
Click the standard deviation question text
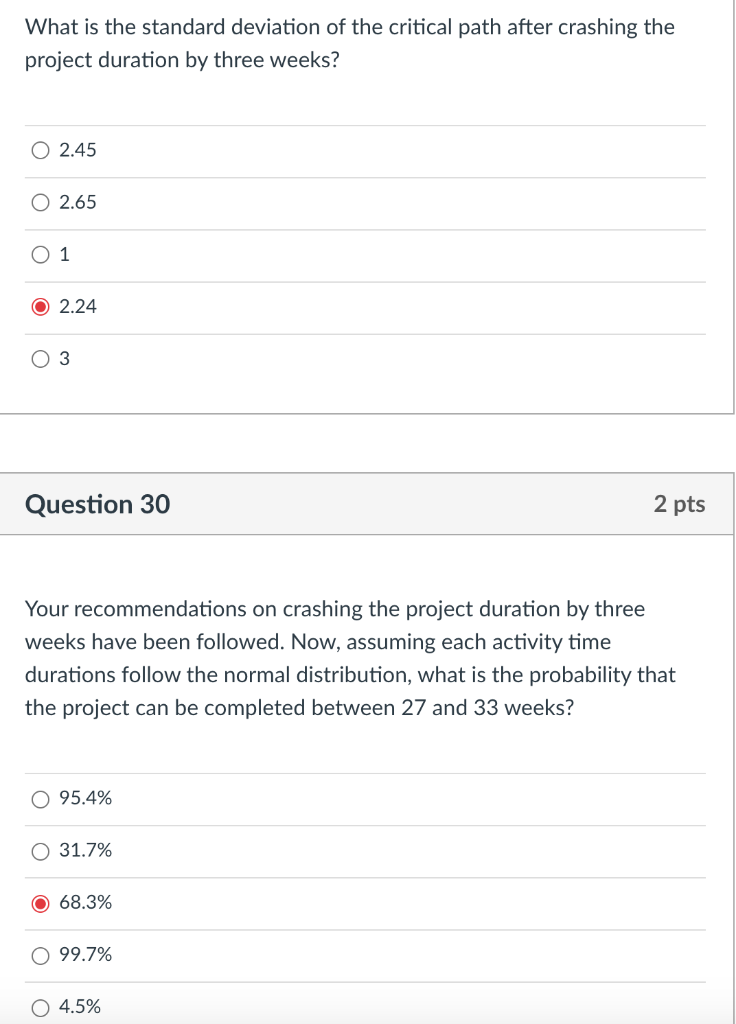(x=350, y=43)
